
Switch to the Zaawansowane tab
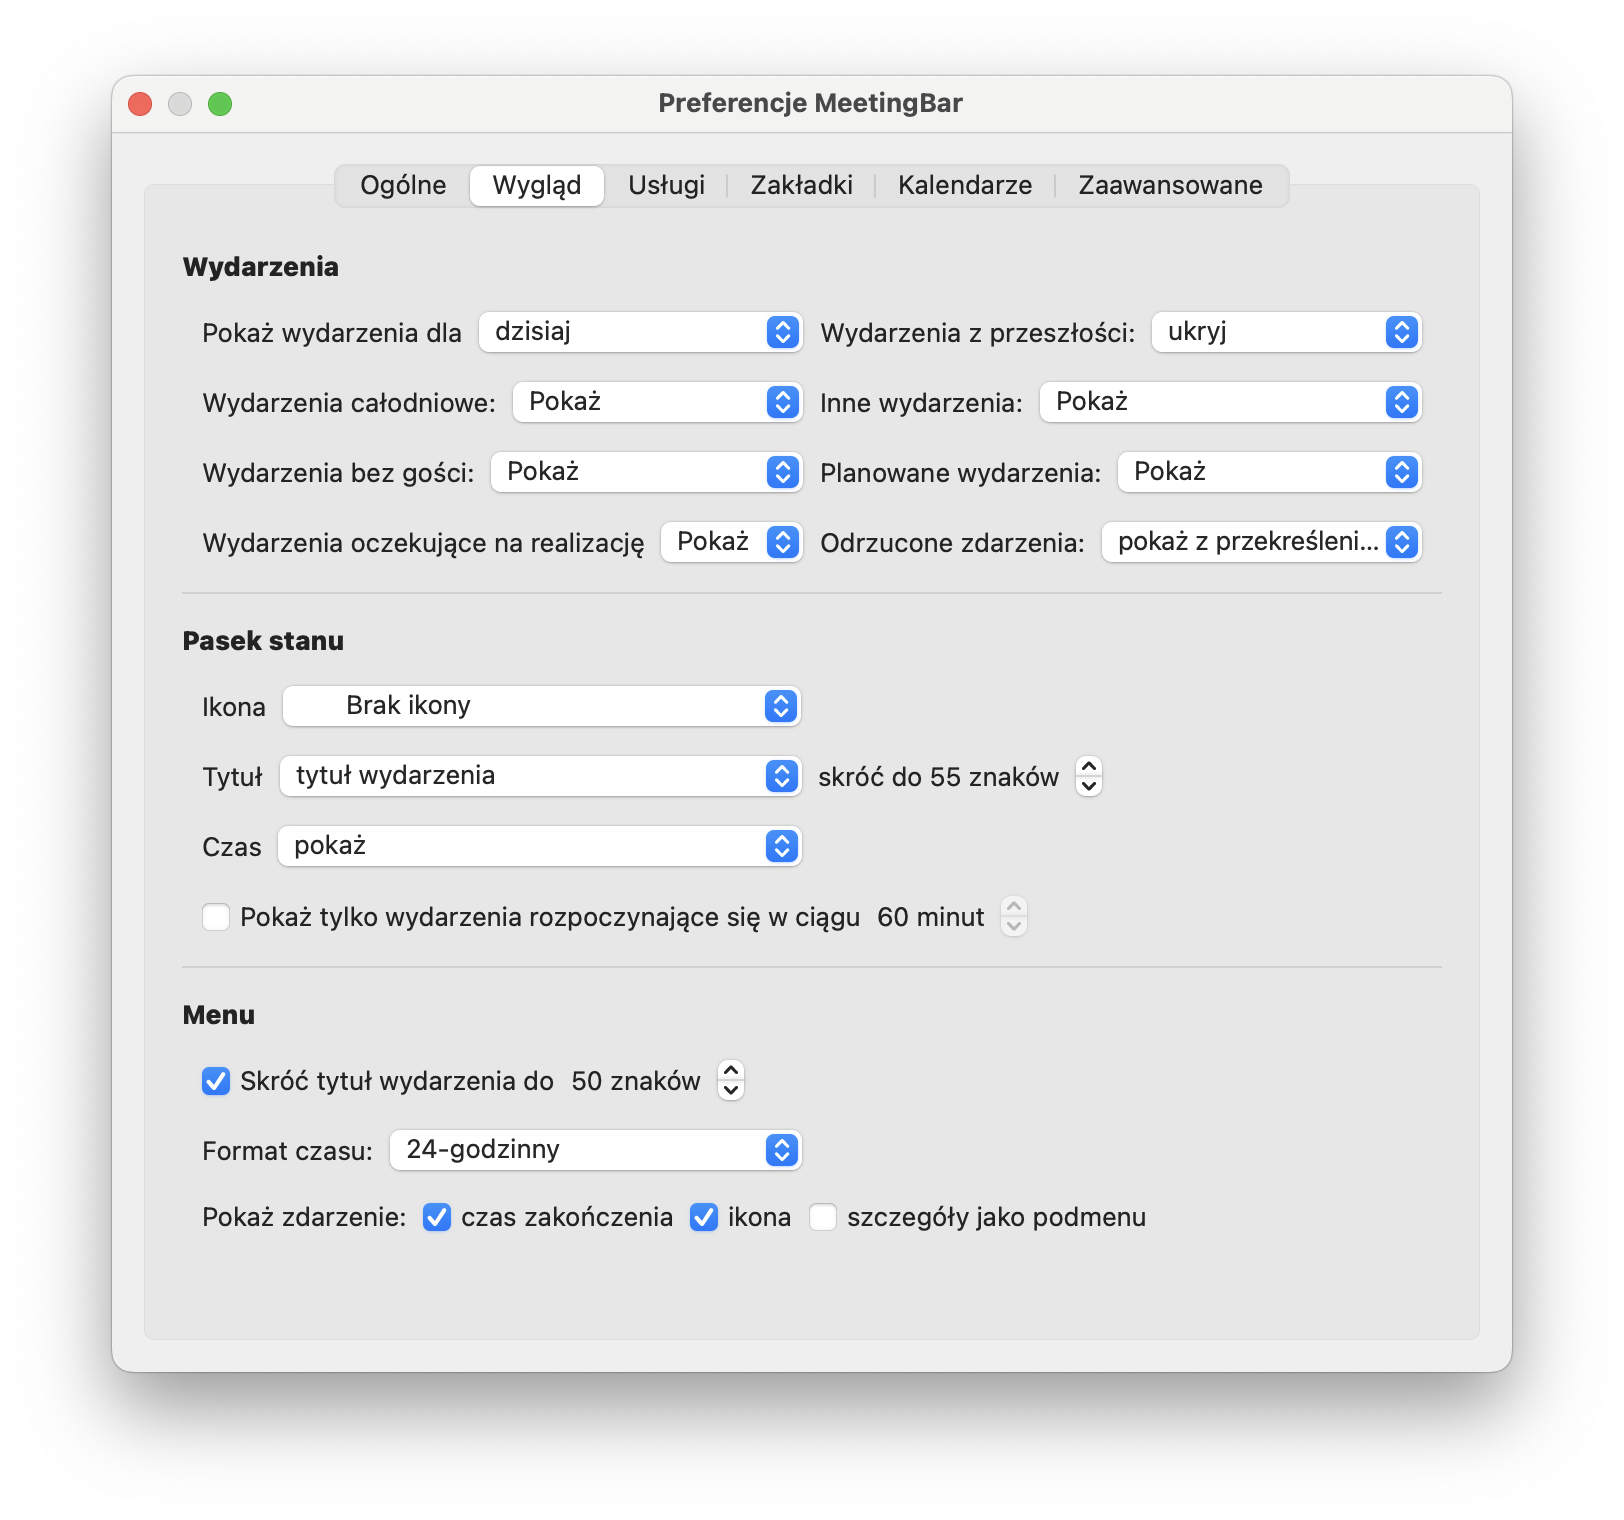click(x=1170, y=185)
